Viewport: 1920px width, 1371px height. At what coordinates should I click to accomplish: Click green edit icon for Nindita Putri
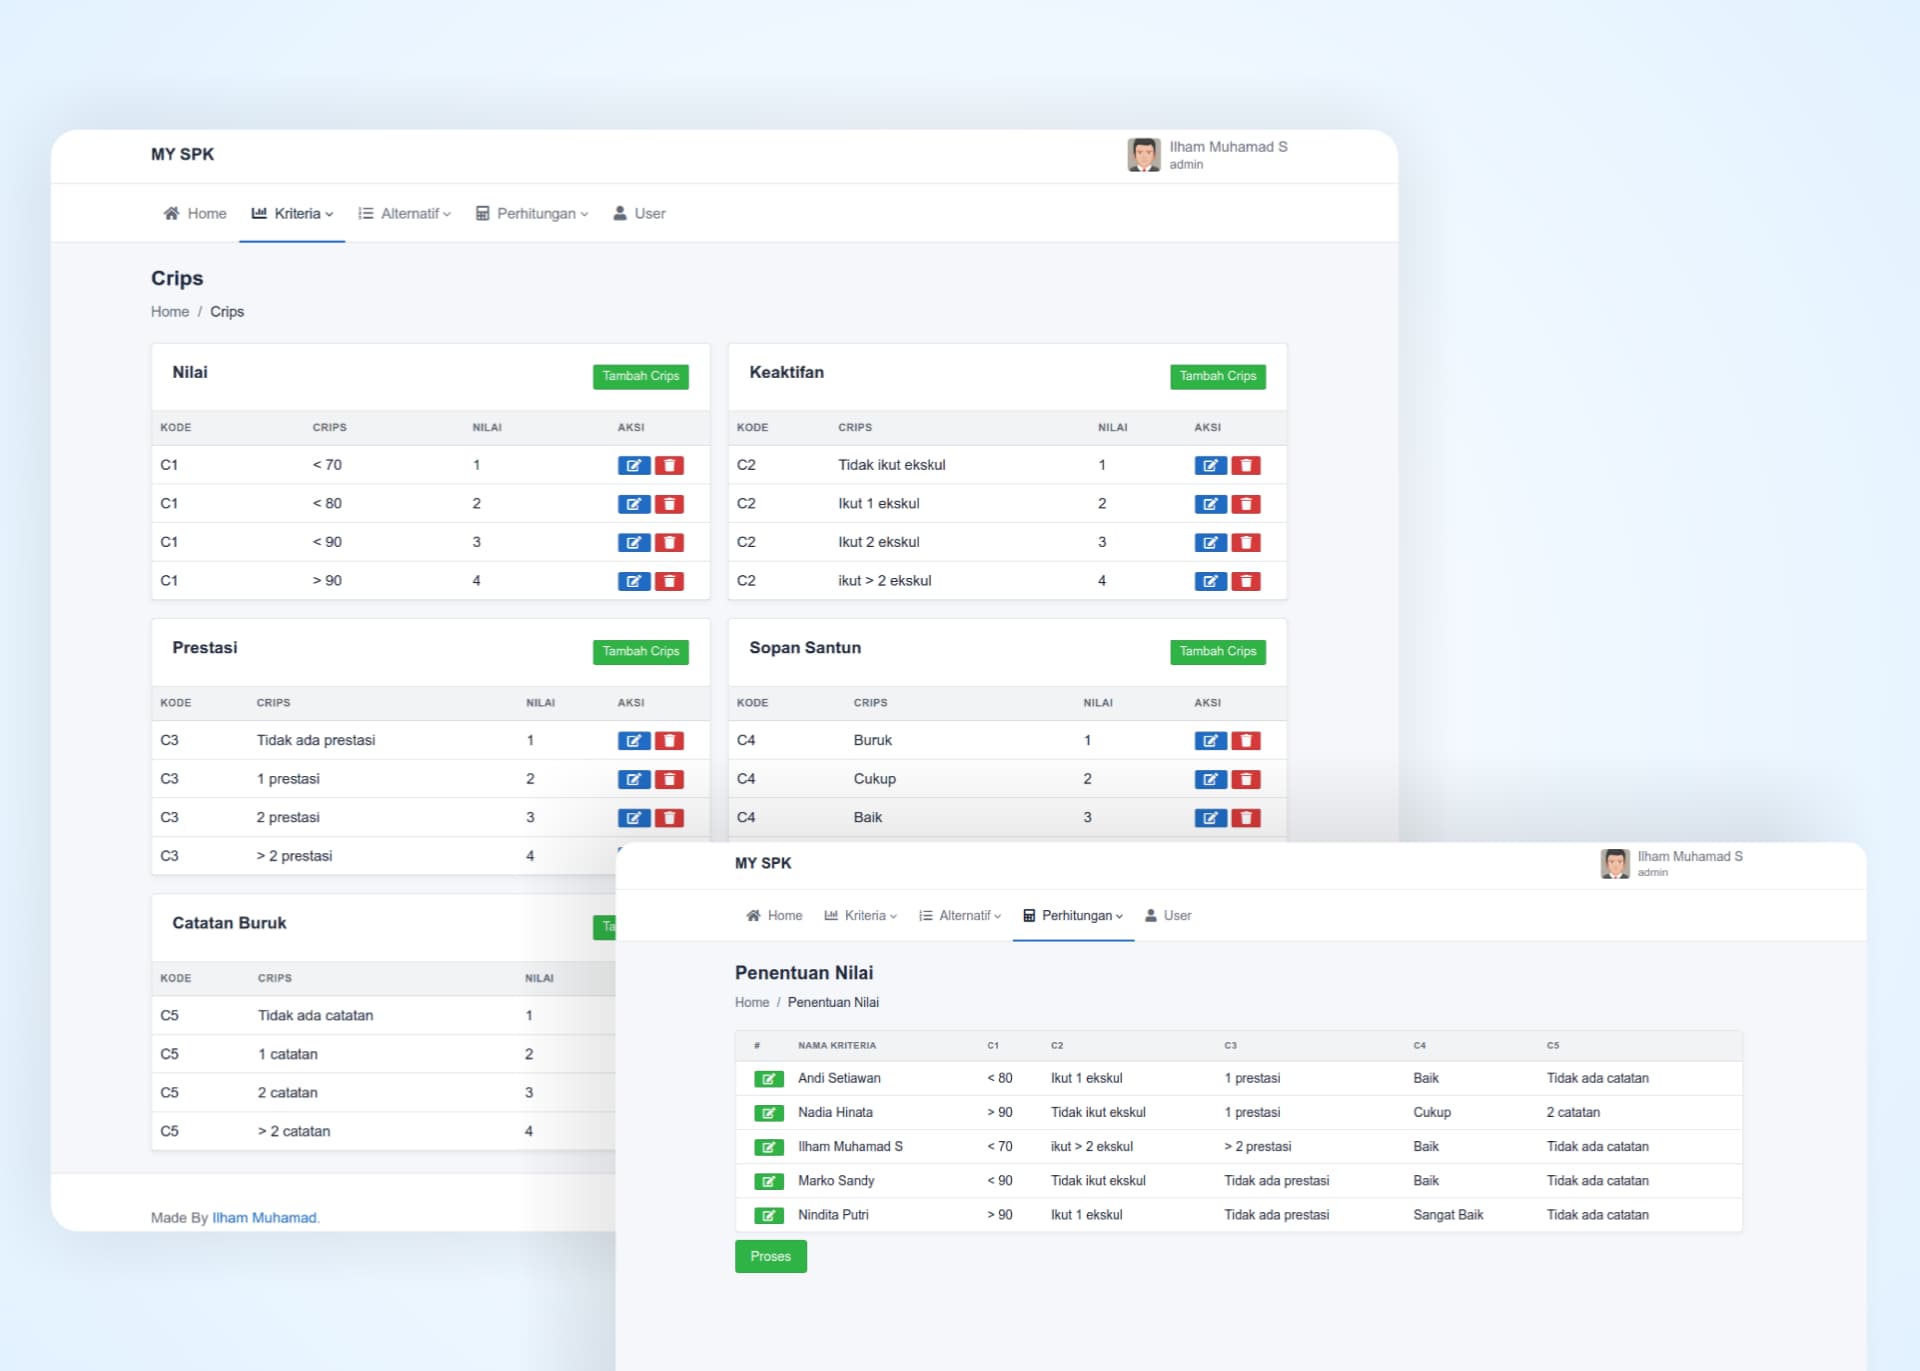pyautogui.click(x=768, y=1215)
